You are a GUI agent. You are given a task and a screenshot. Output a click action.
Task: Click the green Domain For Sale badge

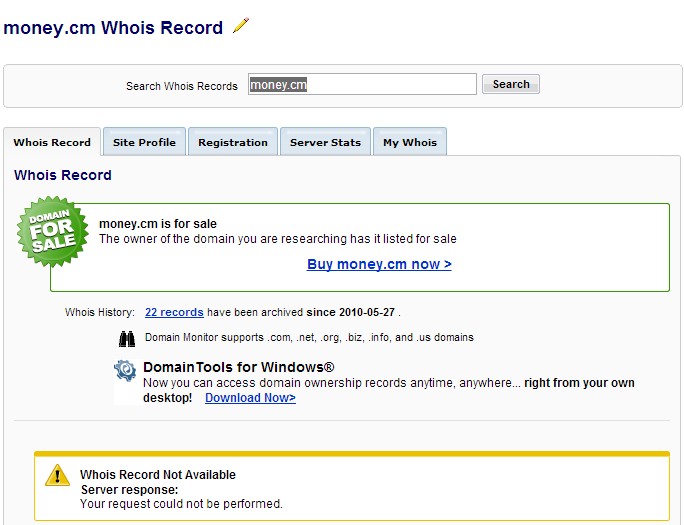coord(52,232)
